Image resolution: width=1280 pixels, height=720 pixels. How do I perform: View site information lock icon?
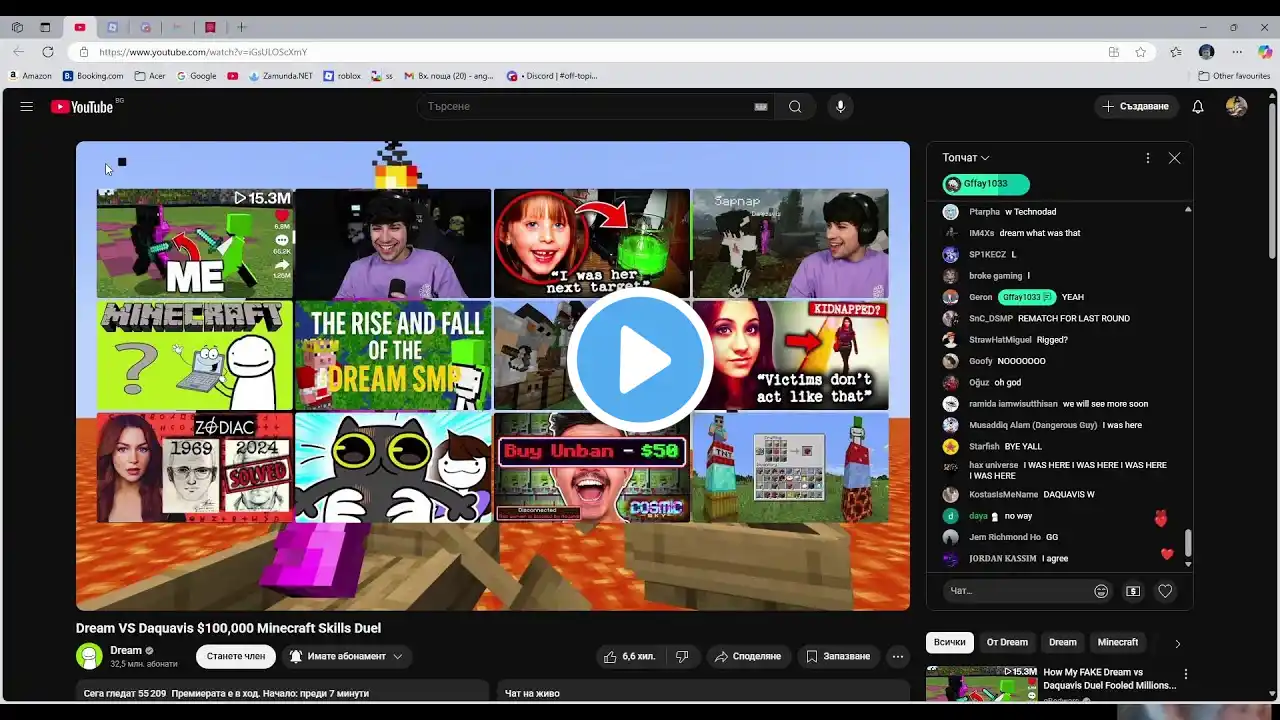click(84, 52)
